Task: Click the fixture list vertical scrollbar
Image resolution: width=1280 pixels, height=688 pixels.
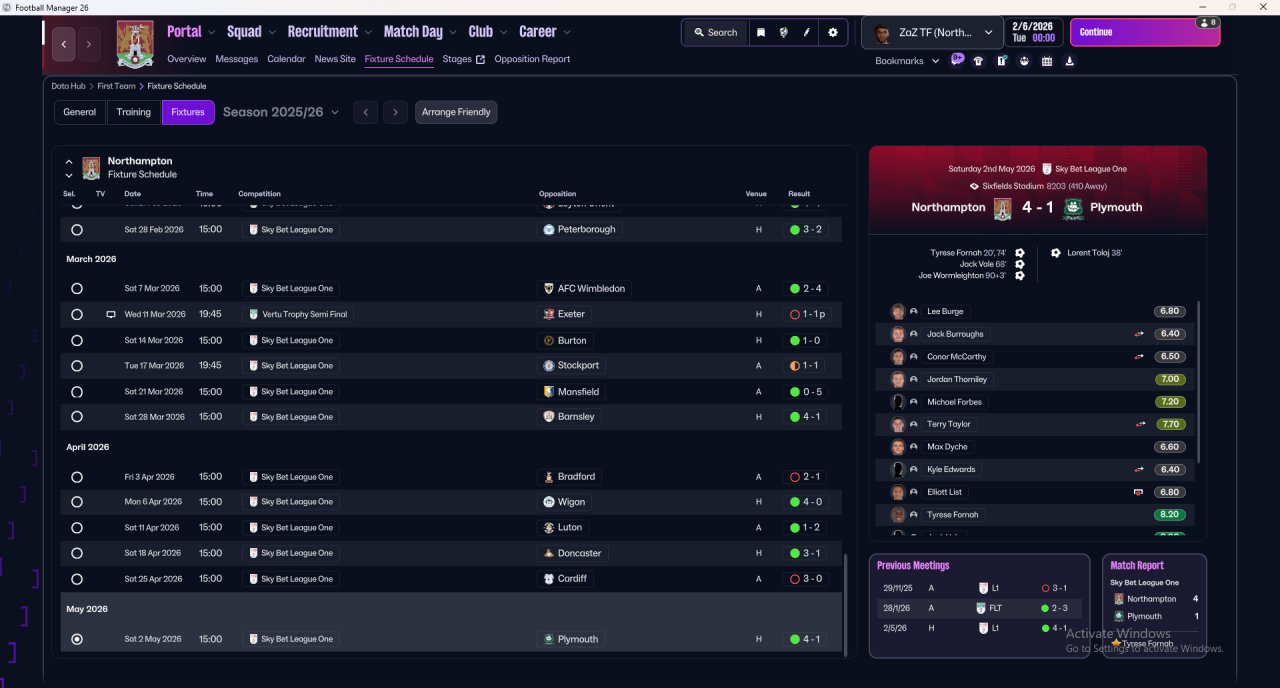Action: coord(847,604)
